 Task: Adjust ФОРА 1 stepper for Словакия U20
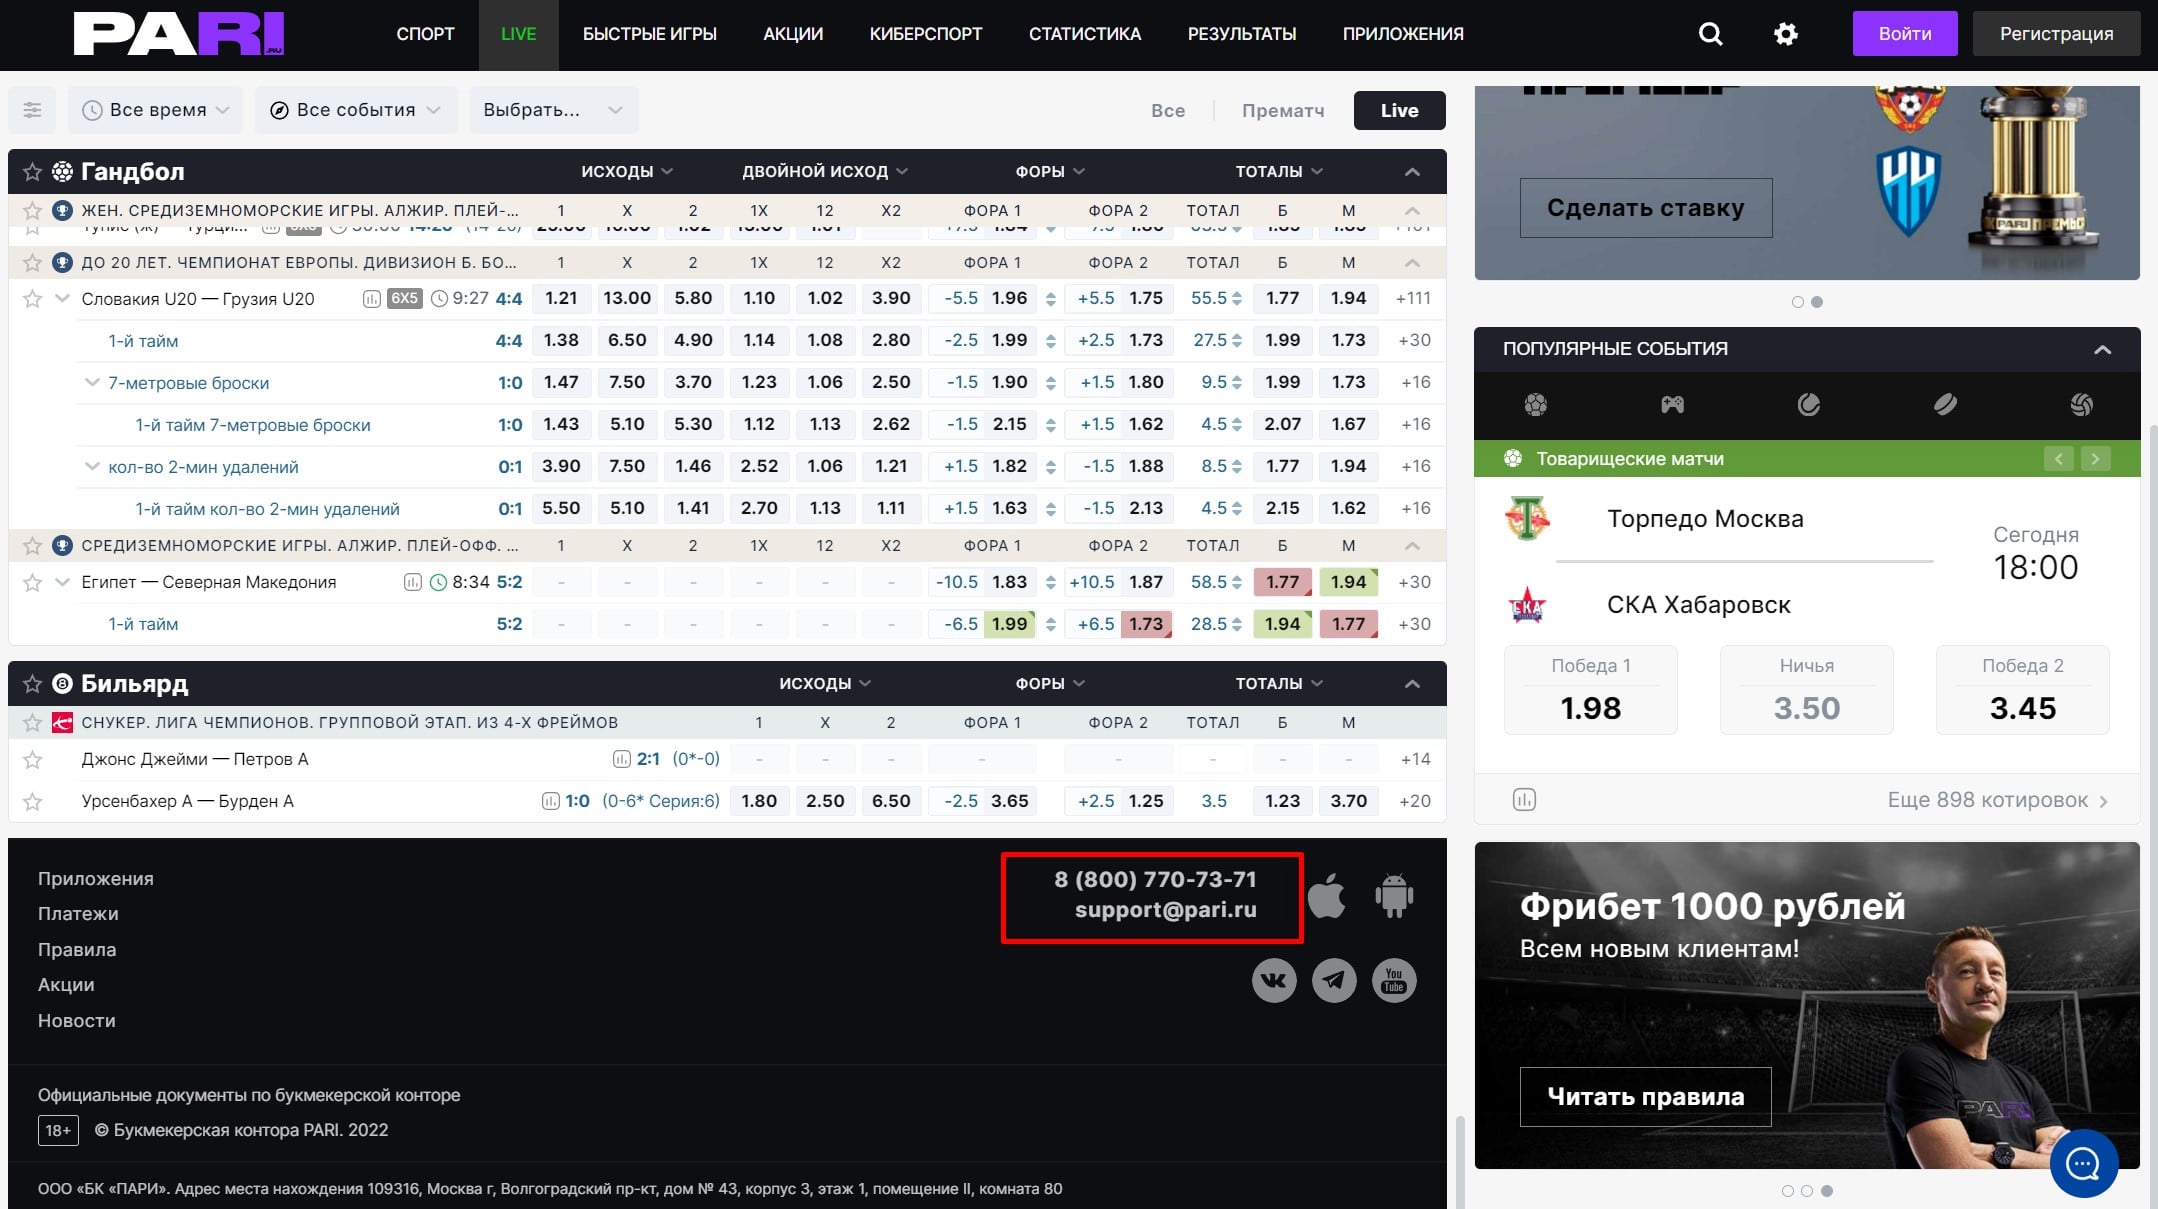pos(1050,299)
